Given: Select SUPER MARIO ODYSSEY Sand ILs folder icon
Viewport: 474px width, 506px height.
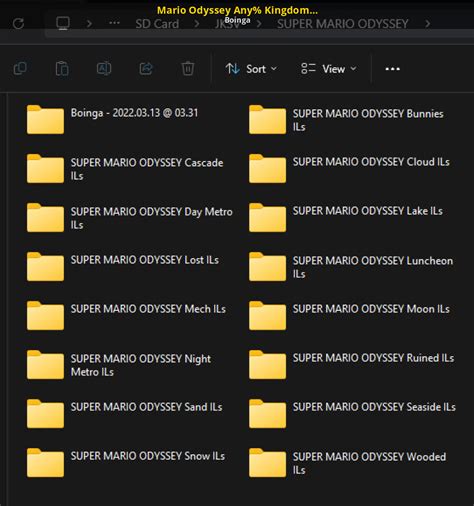Looking at the screenshot, I should 45,413.
